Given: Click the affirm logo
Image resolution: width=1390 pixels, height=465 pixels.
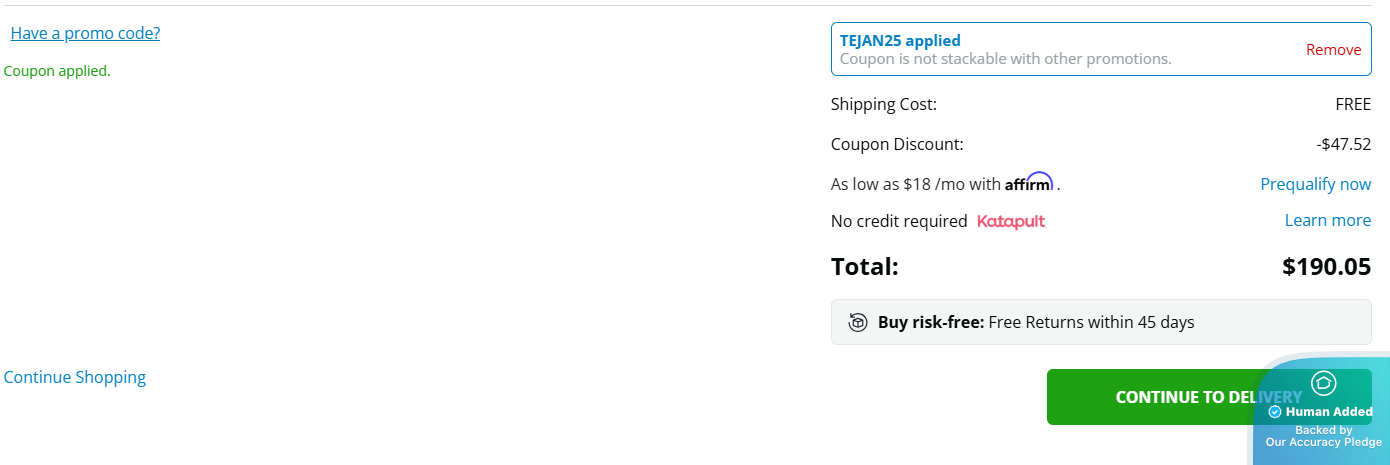Looking at the screenshot, I should point(1029,183).
